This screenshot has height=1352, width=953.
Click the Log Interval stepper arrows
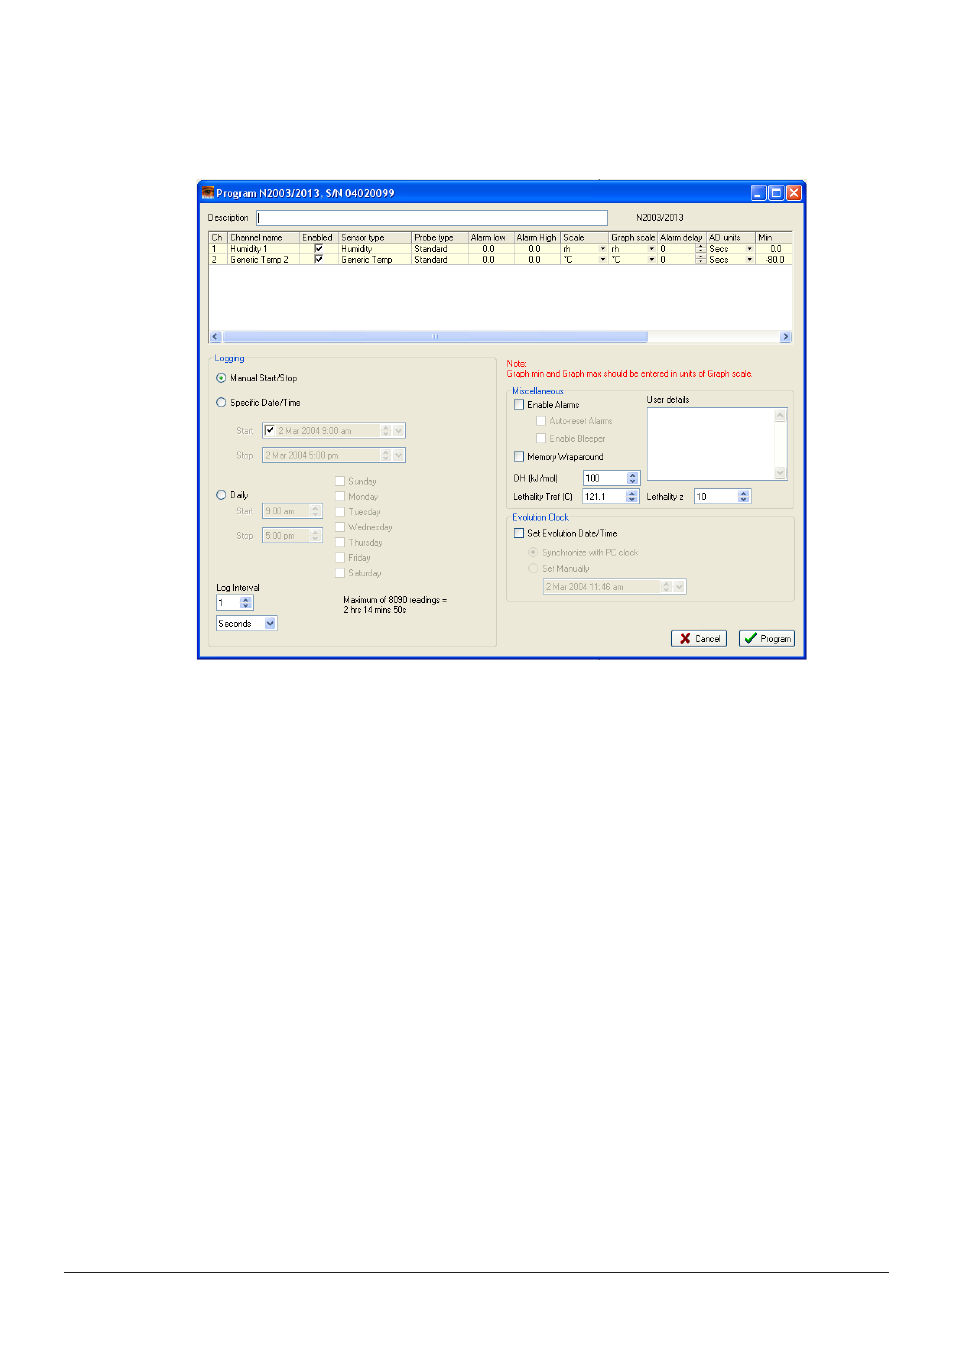click(x=246, y=603)
